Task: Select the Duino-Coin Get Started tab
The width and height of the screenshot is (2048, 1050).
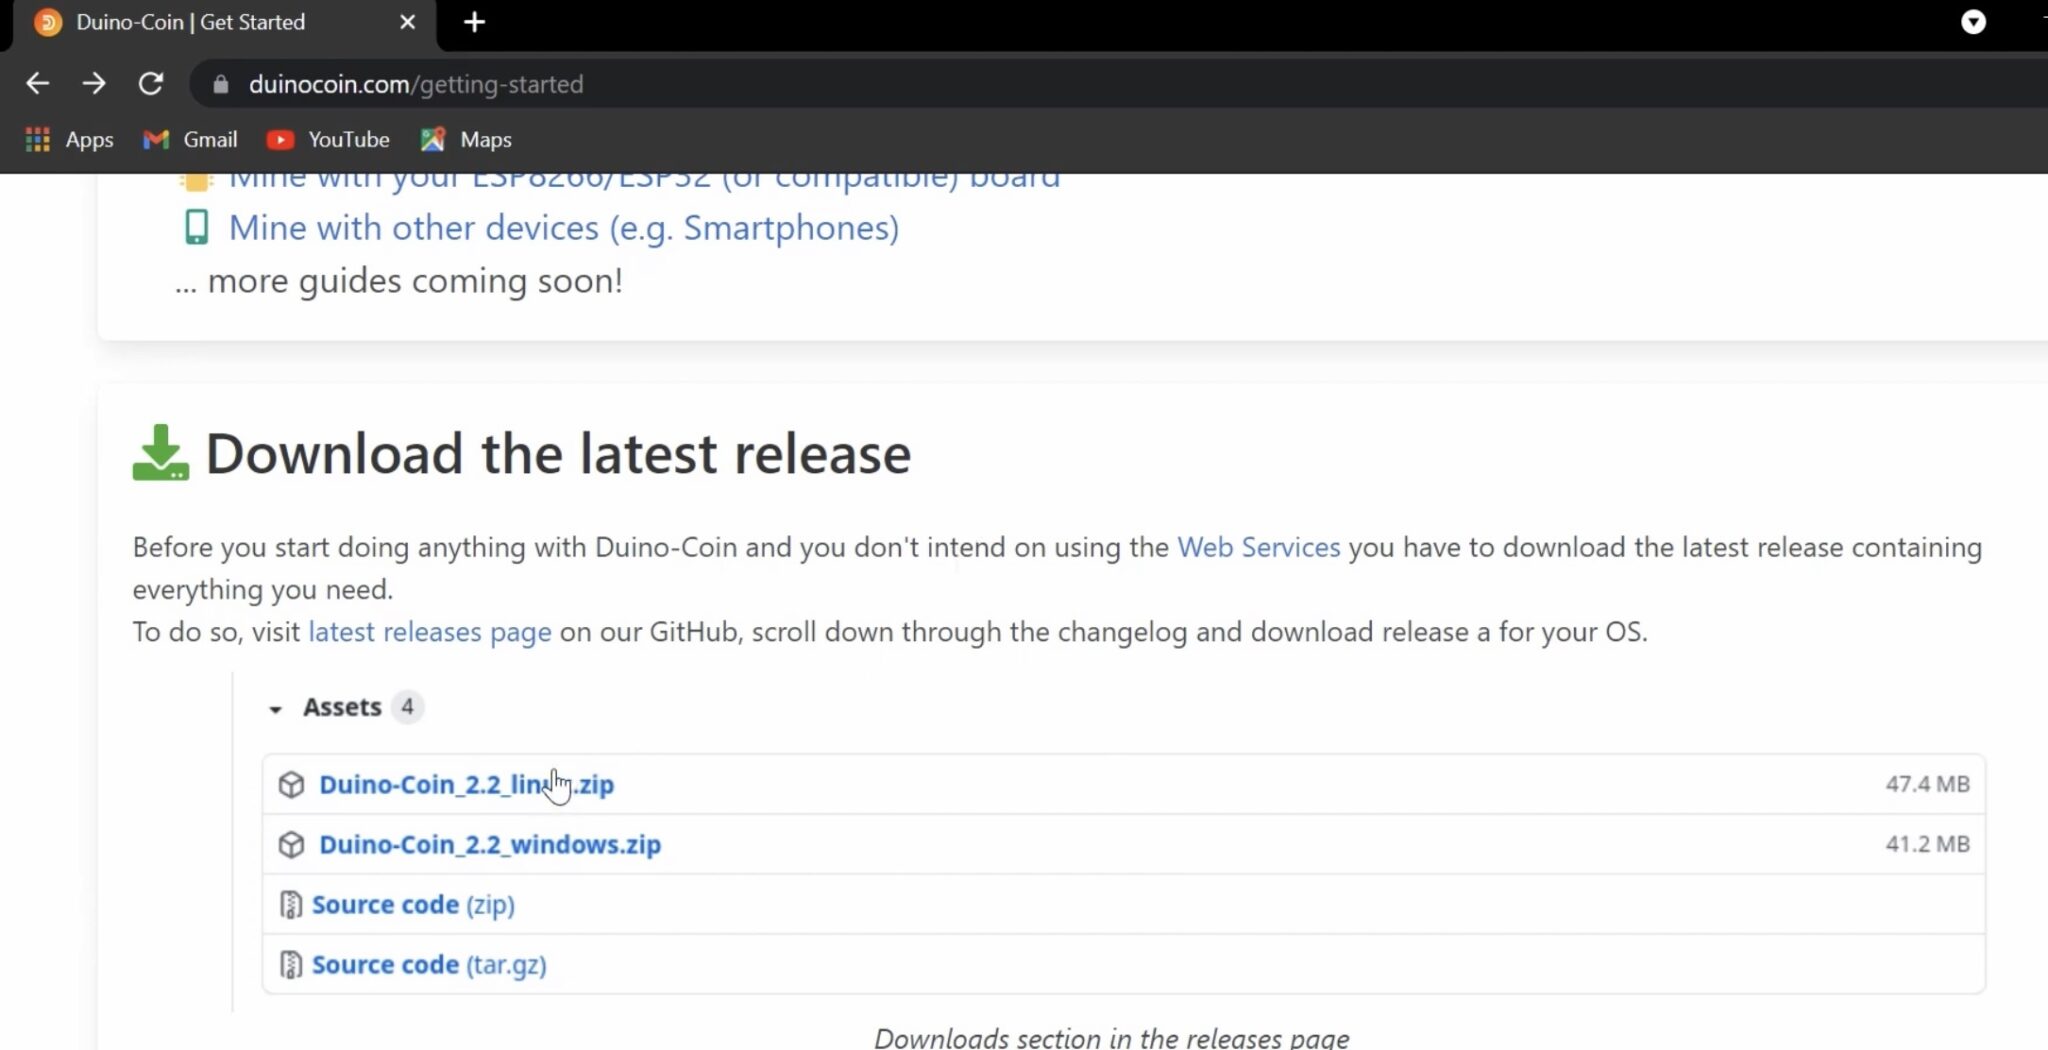Action: pyautogui.click(x=190, y=22)
